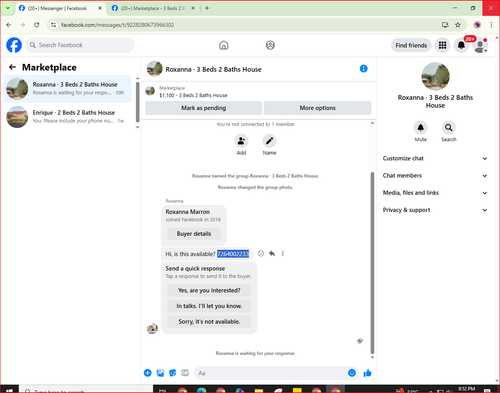Viewport: 500px width, 393px height.
Task: React to the 'Hi, is this available?' message
Action: pyautogui.click(x=261, y=254)
